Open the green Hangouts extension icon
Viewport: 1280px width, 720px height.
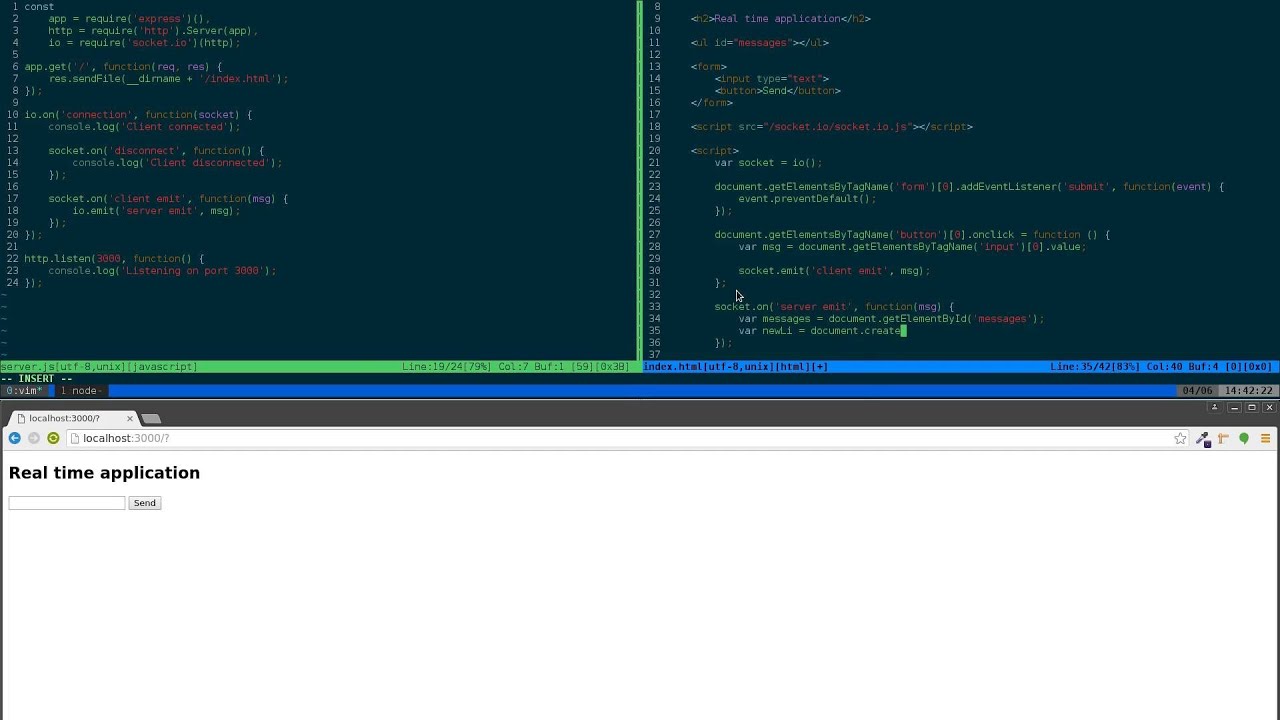click(x=1244, y=438)
